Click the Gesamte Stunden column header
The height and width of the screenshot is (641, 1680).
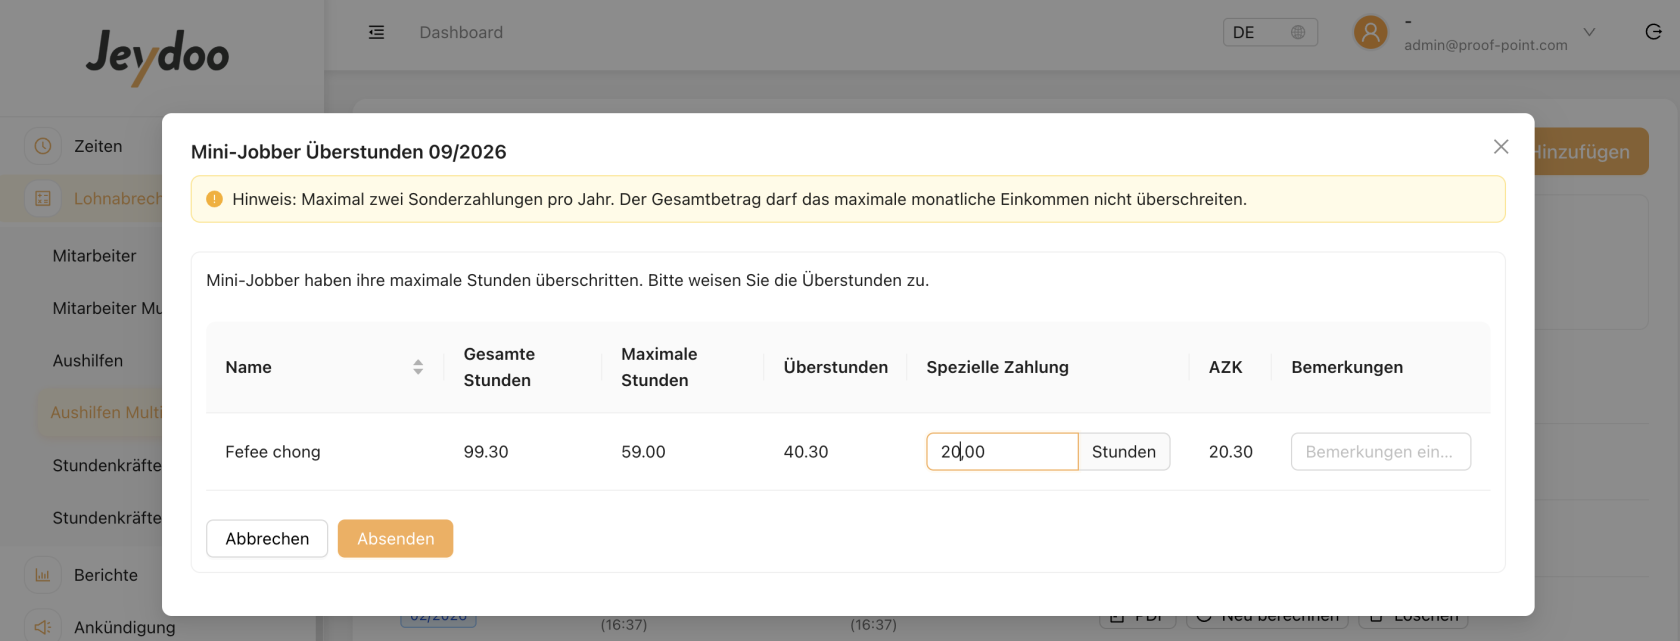499,367
